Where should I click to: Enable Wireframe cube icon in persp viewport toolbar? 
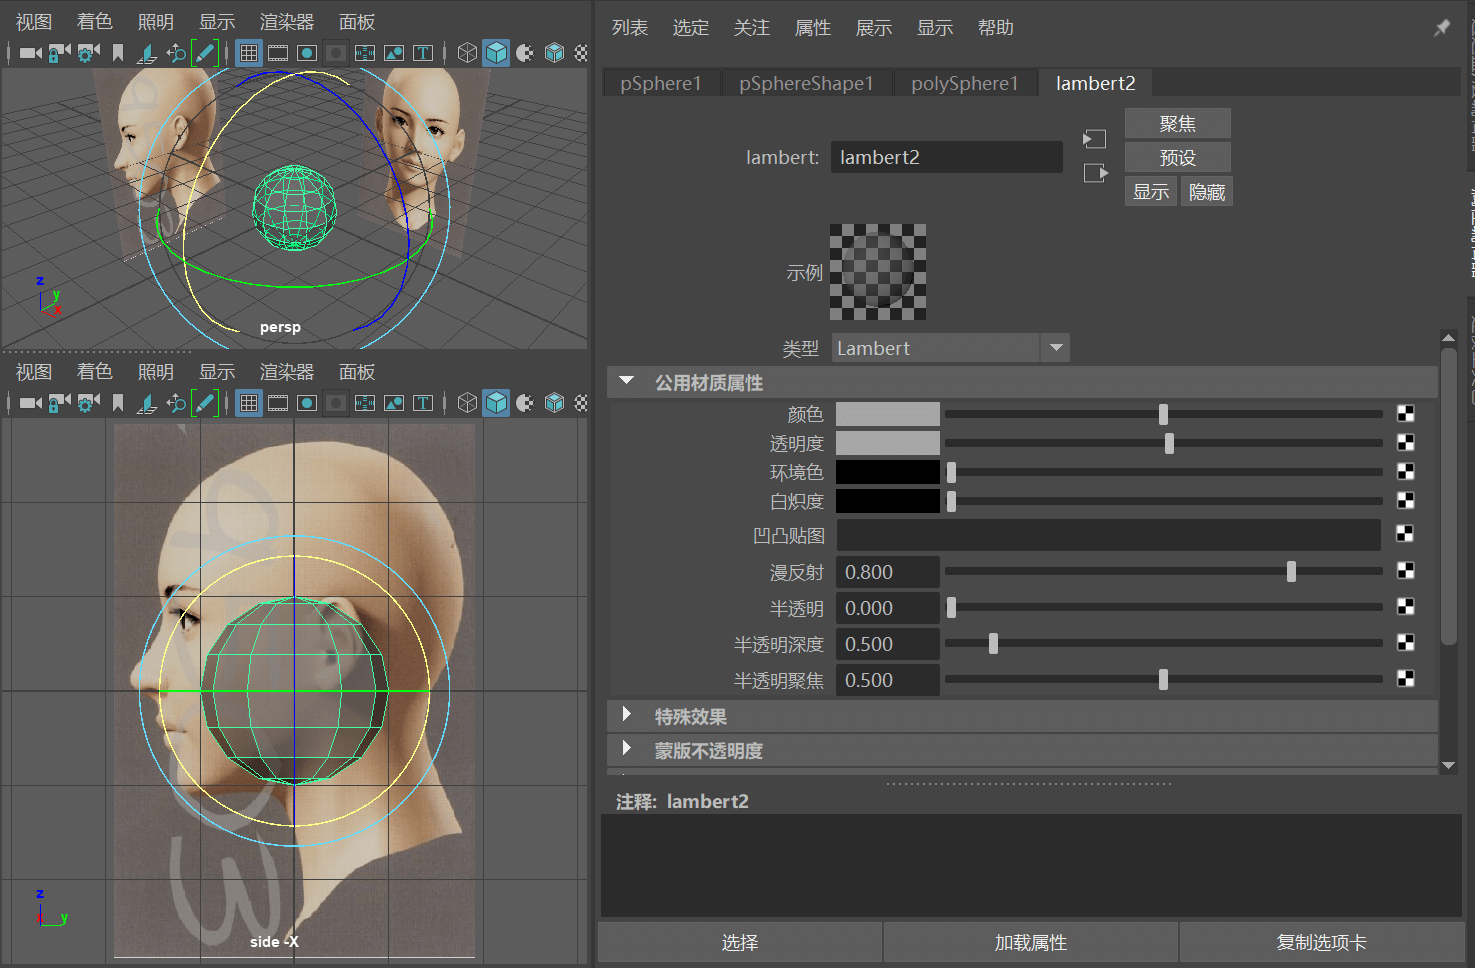[x=467, y=53]
